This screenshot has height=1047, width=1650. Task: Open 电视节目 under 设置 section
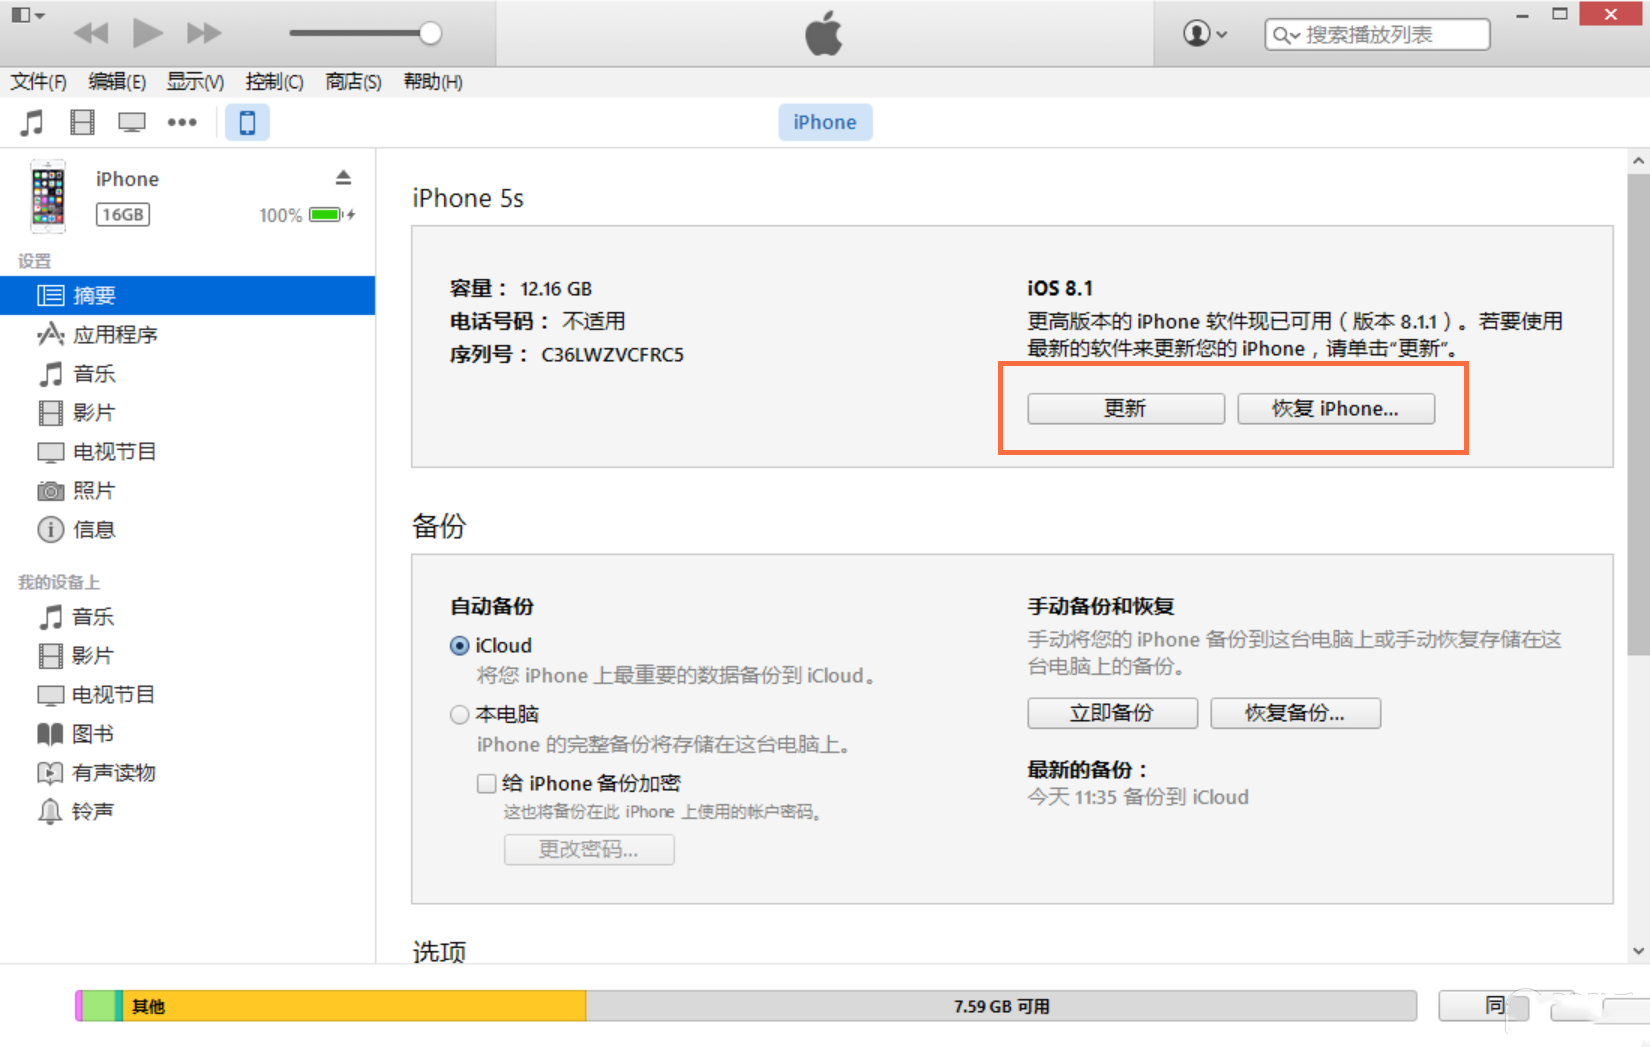[188, 451]
